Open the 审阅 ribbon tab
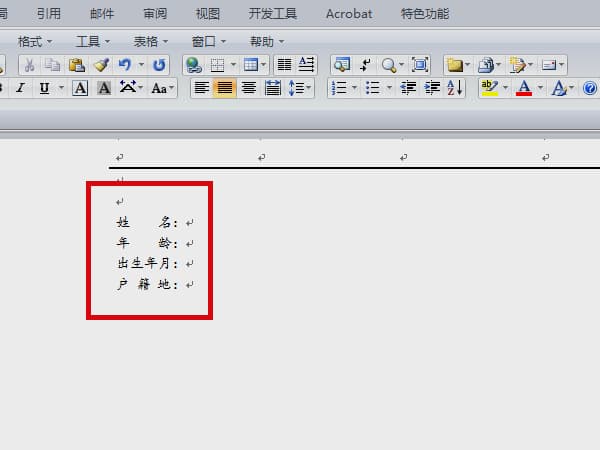The height and width of the screenshot is (450, 600). click(x=155, y=14)
